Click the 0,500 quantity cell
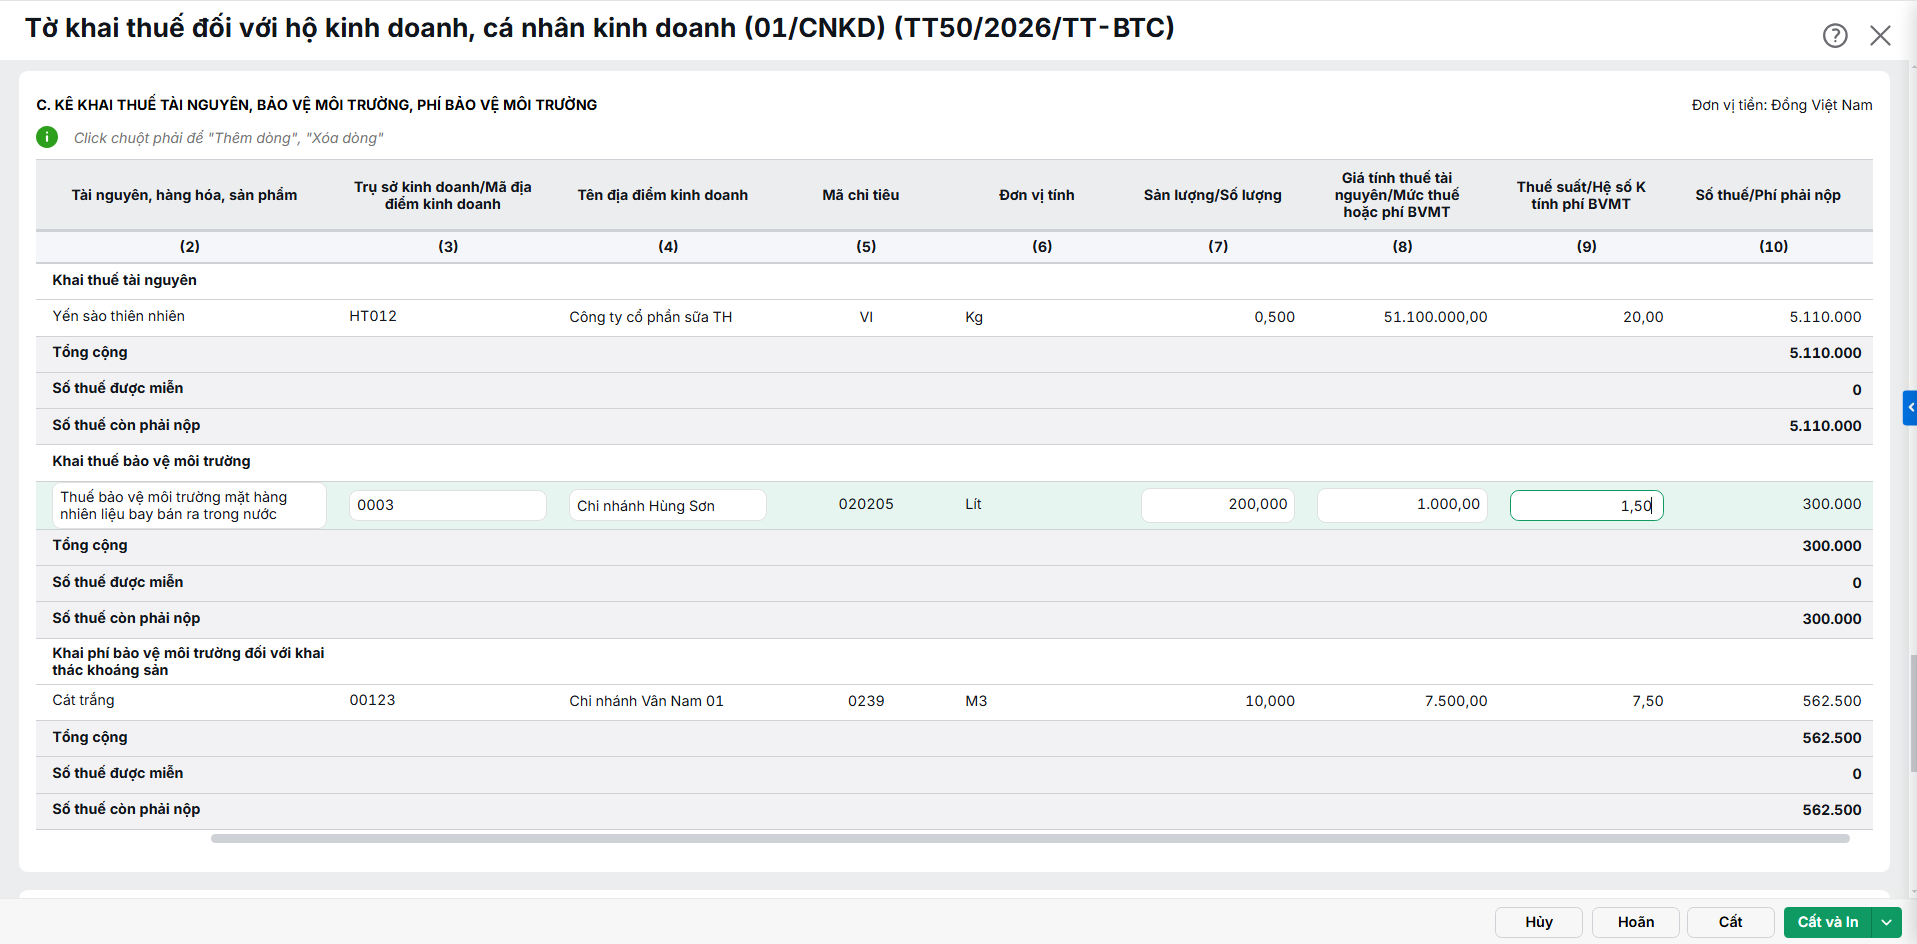Viewport: 1917px width, 944px height. (1274, 317)
